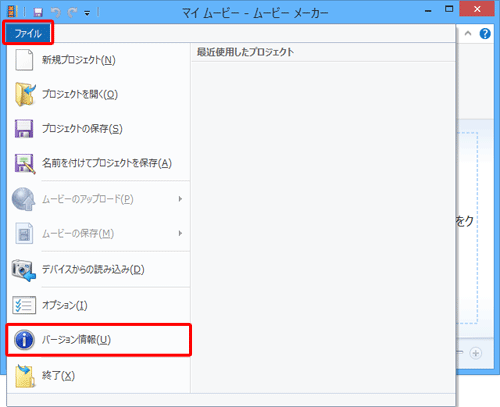The image size is (500, 407).
Task: Click the camera import from device icon
Action: click(x=24, y=270)
